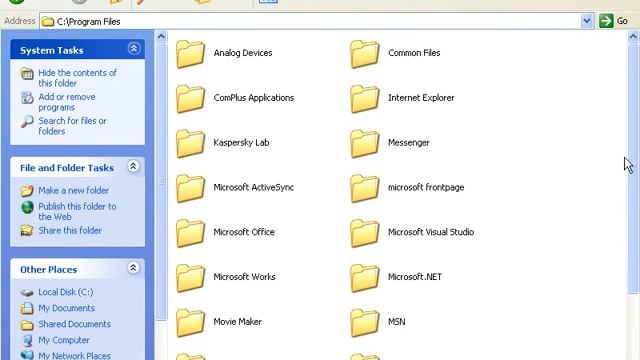Select the Microsoft Visual Studio name label

coord(431,232)
